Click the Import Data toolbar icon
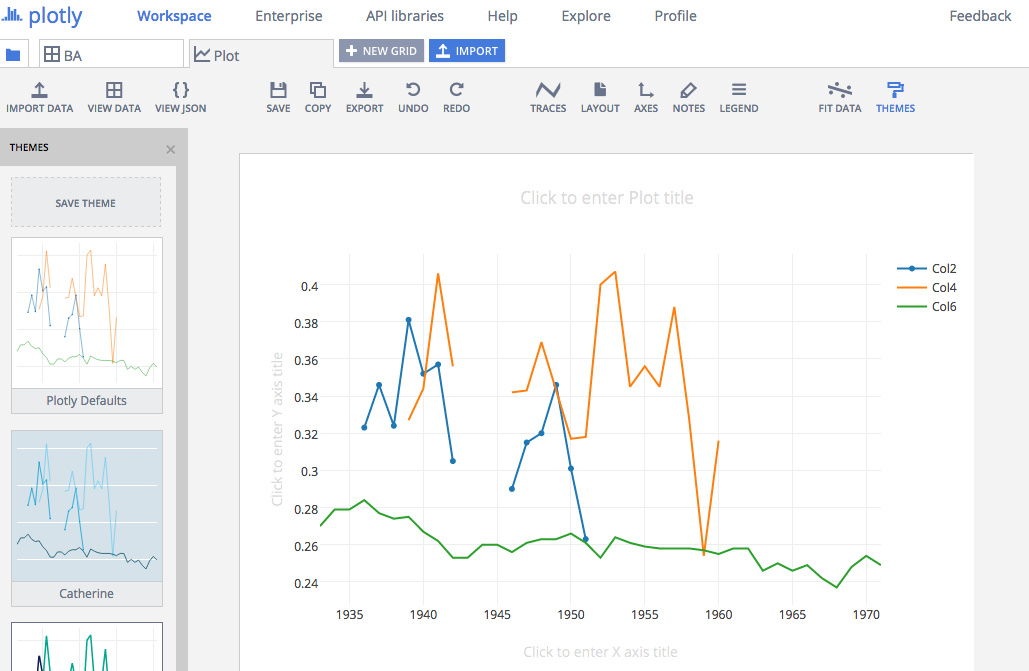Screen dimensions: 1029x671 [x=39, y=90]
